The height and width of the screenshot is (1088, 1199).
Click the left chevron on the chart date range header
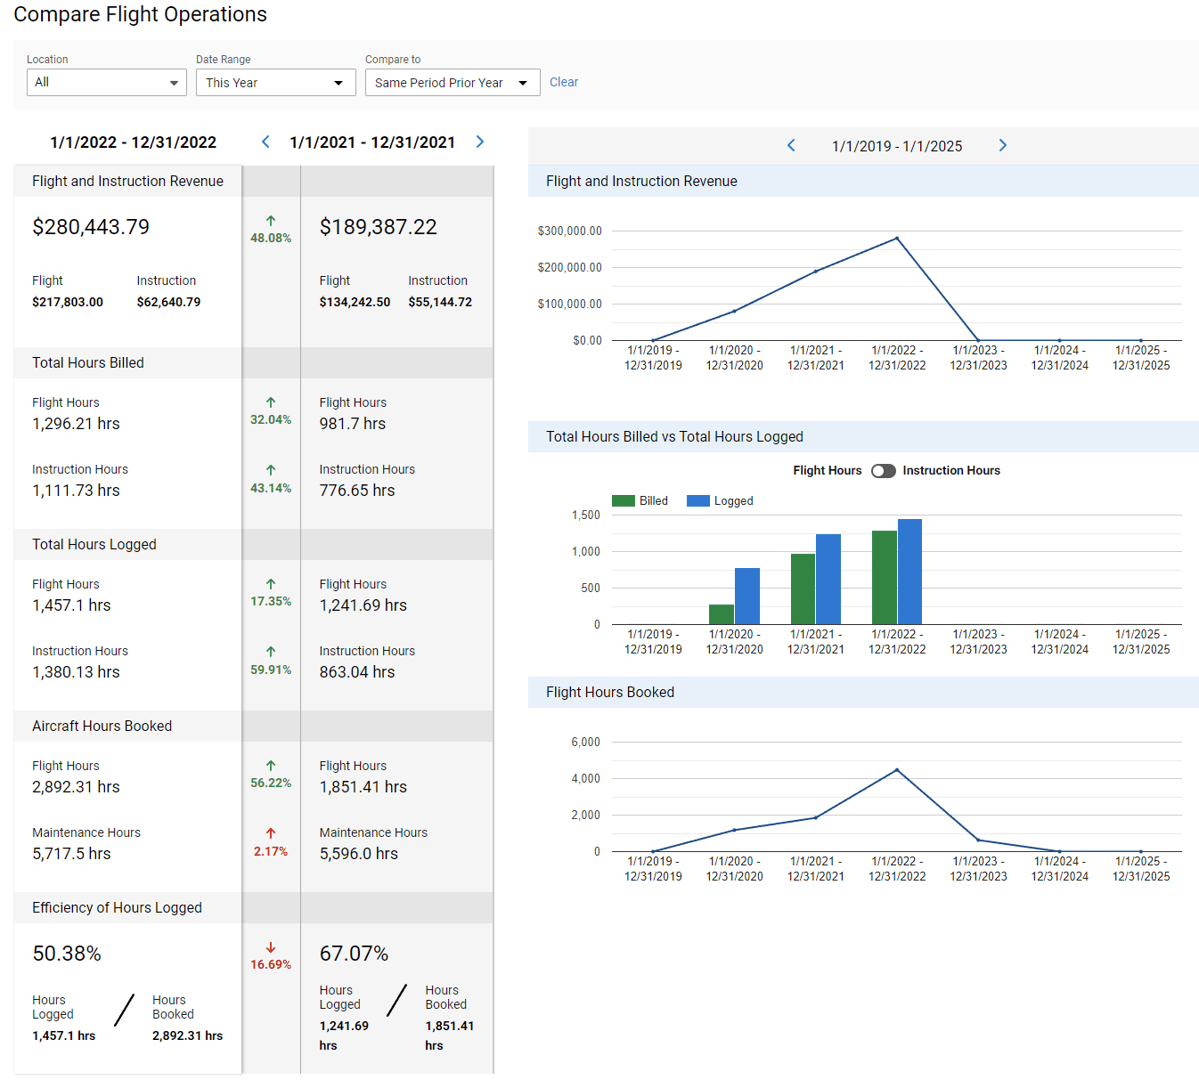click(791, 145)
